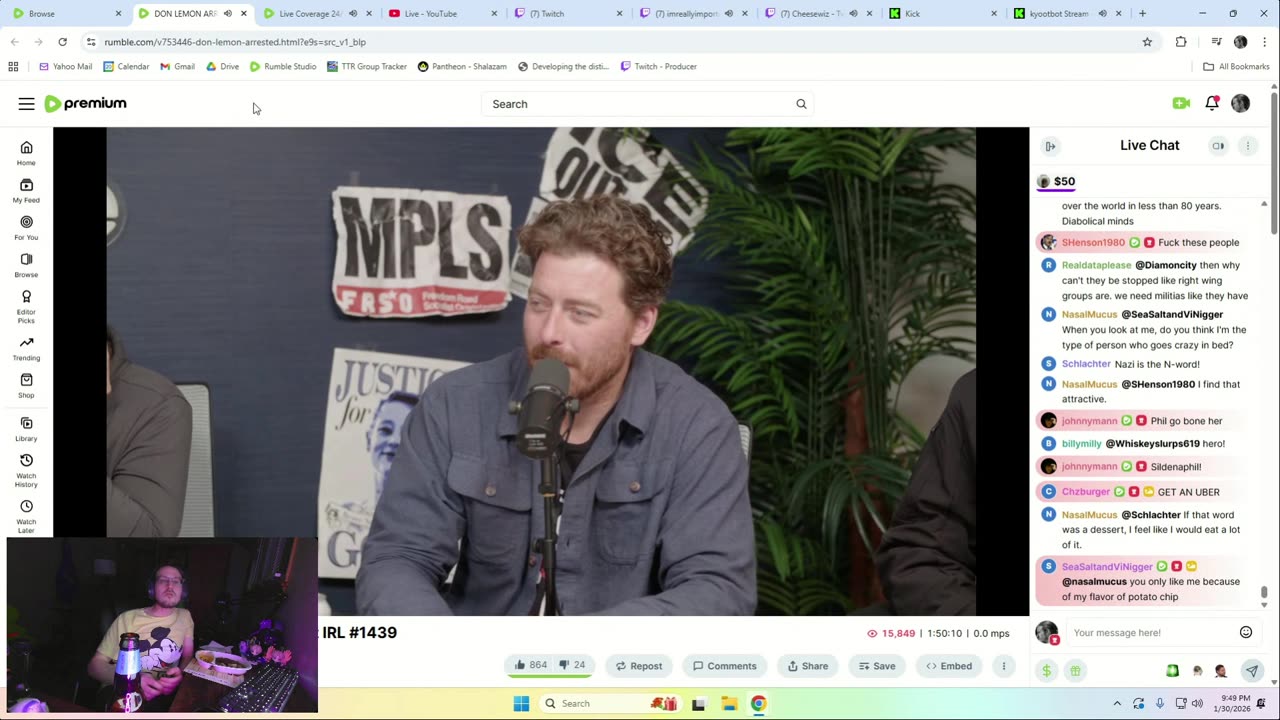1280x720 pixels.
Task: Open the For You sidebar section
Action: click(x=26, y=227)
